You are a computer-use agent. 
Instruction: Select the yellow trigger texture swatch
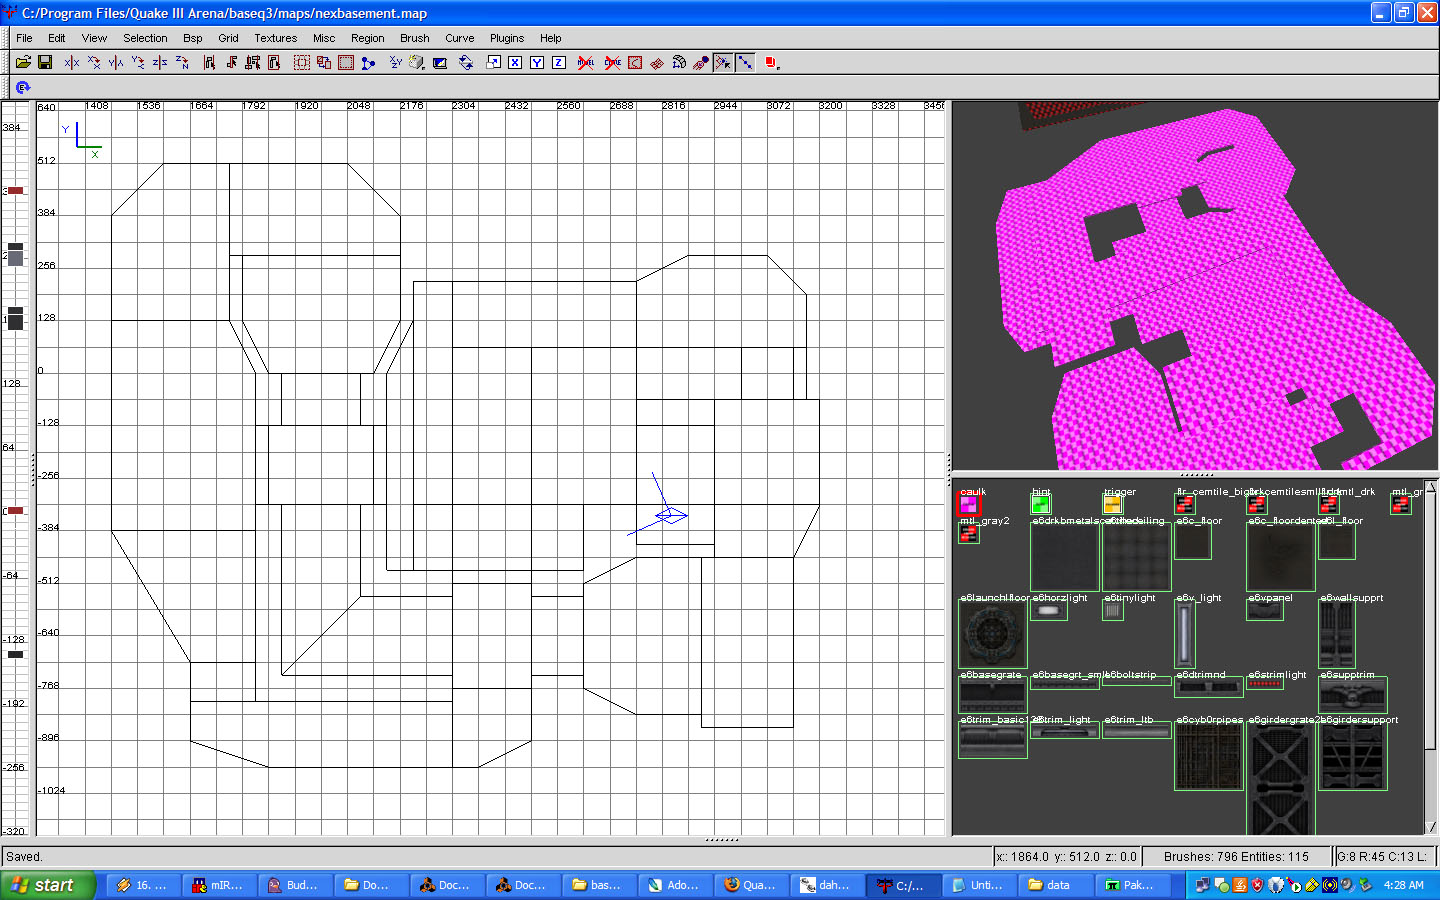(x=1112, y=505)
